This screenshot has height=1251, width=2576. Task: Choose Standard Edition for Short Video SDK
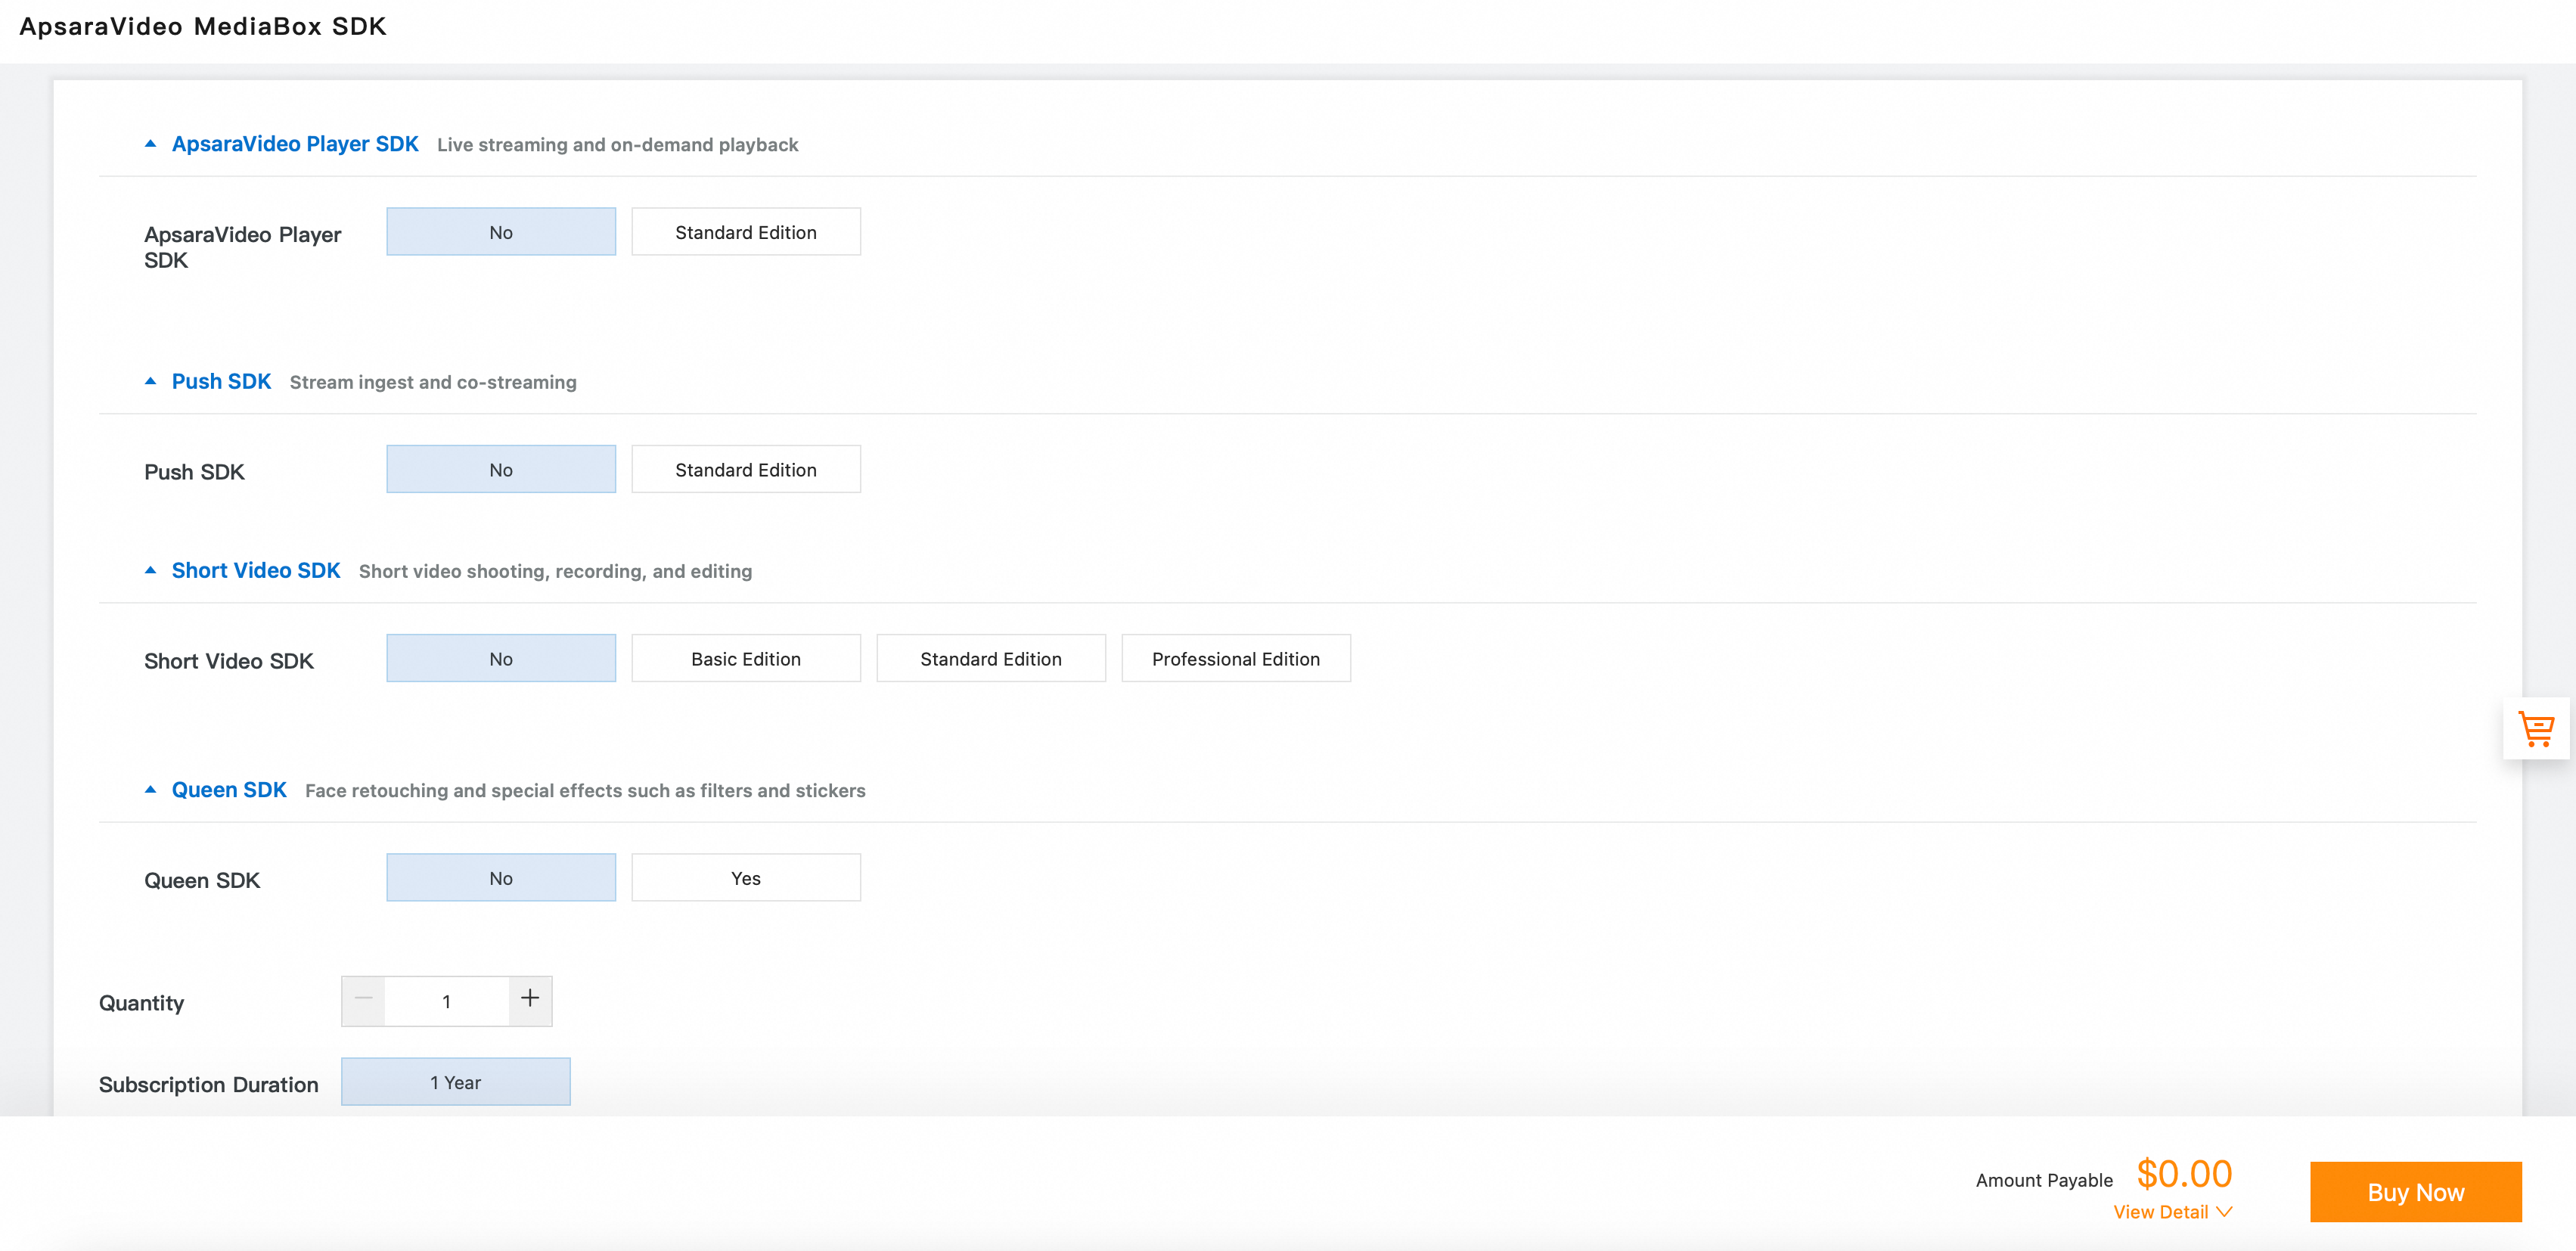pos(991,658)
